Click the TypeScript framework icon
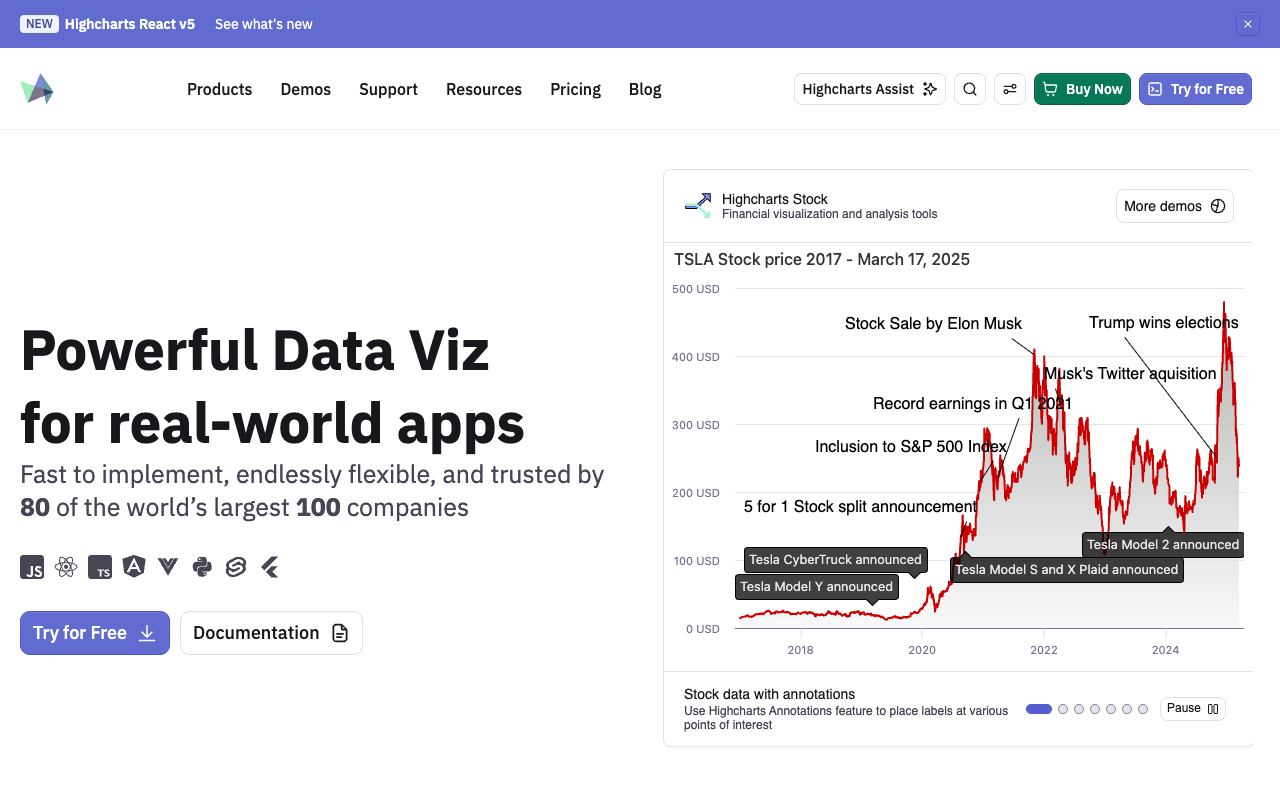1280x800 pixels. pos(100,567)
